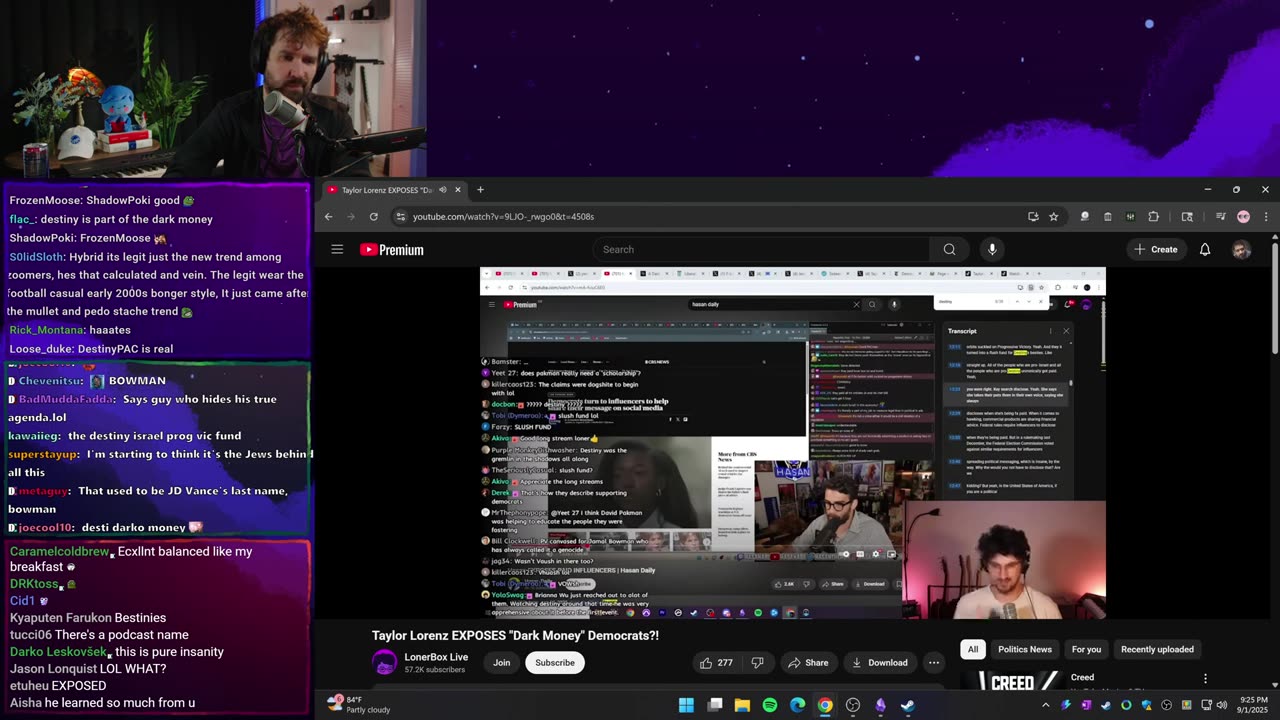This screenshot has width=1280, height=720.
Task: Open a new browser tab
Action: pos(480,189)
